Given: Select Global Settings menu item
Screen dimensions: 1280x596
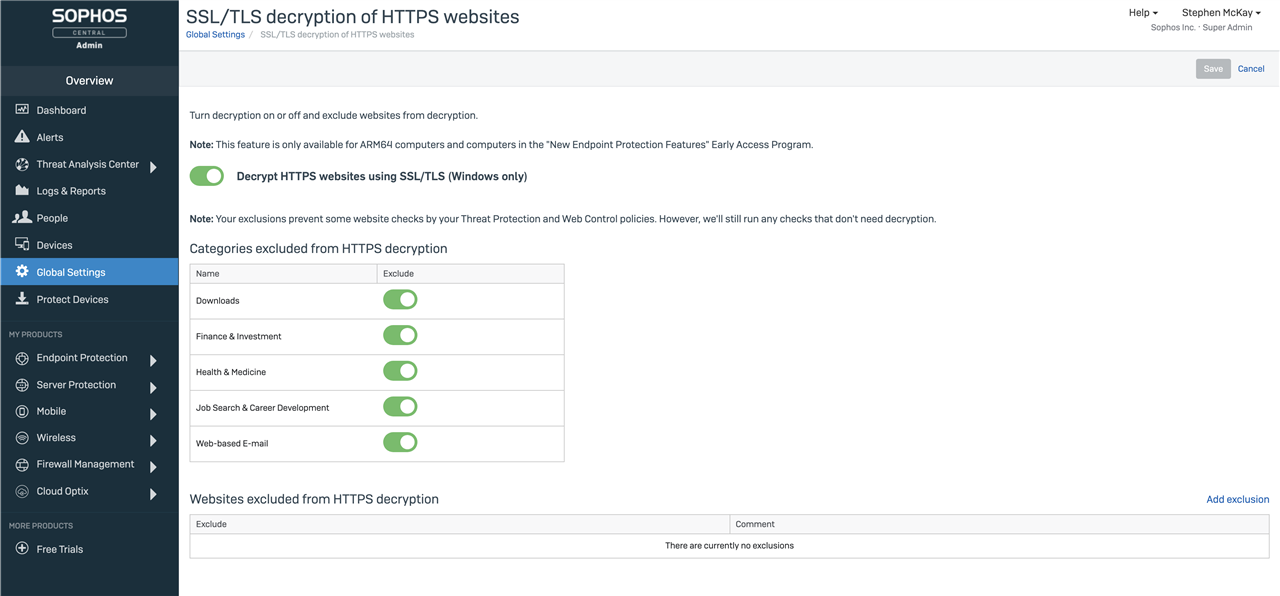Looking at the screenshot, I should coord(89,272).
